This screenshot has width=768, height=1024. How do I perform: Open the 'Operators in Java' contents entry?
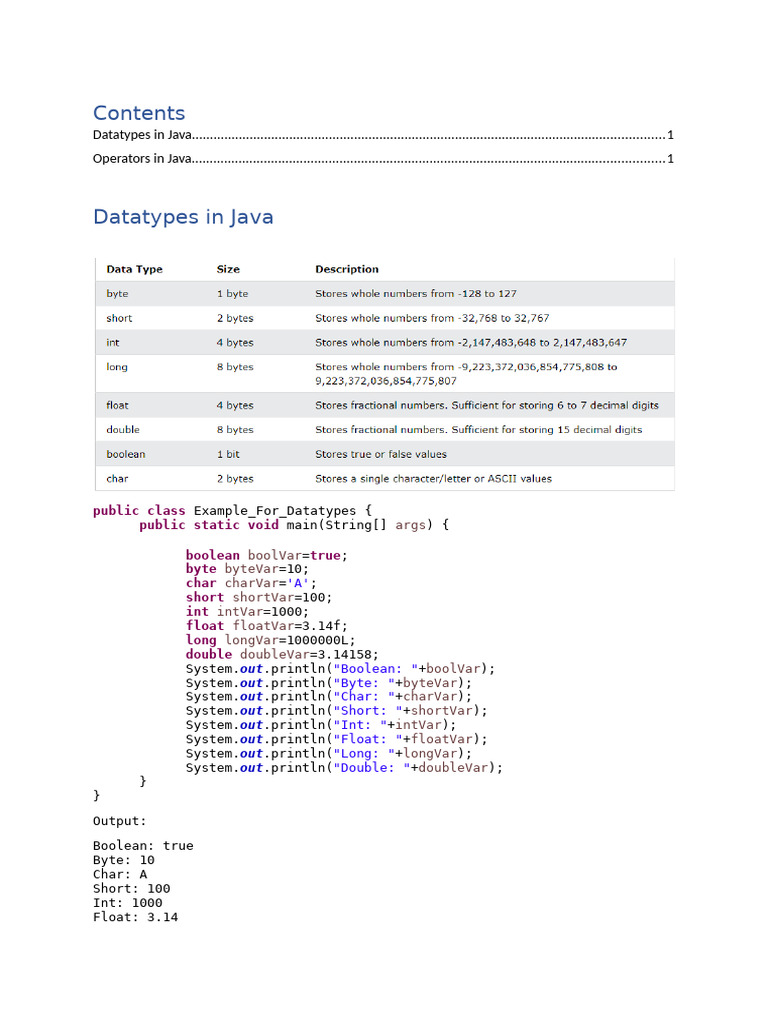click(x=142, y=158)
